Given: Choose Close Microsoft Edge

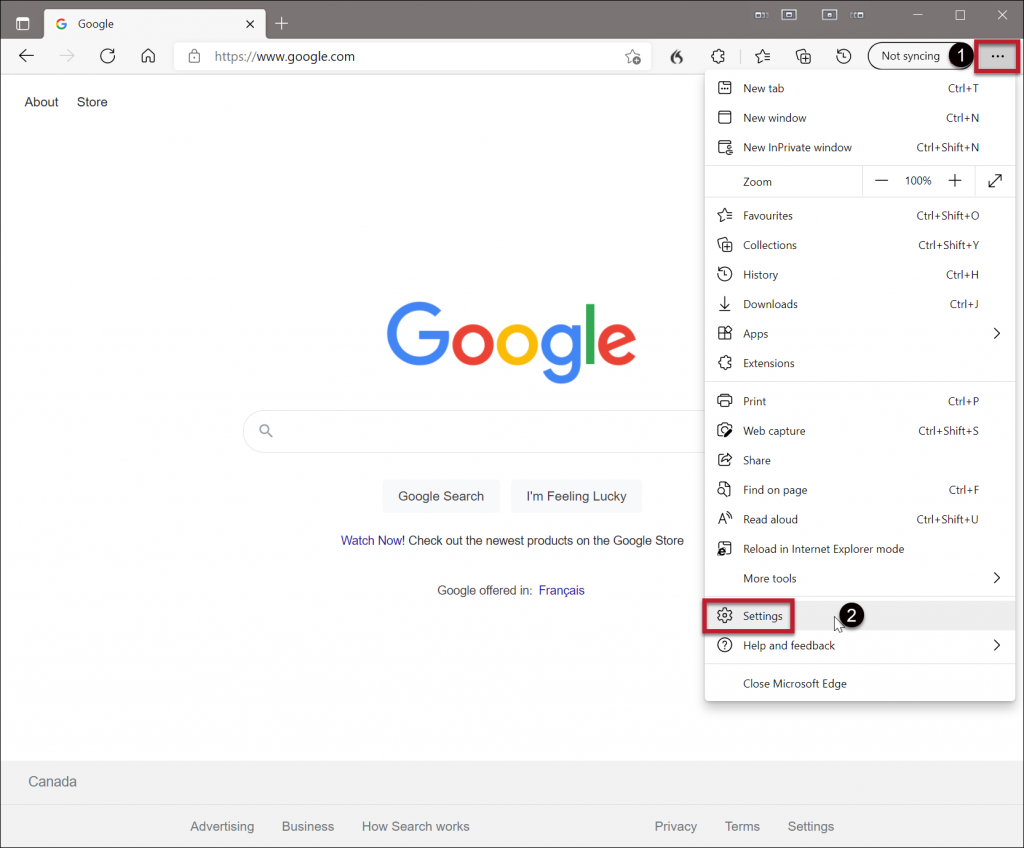Looking at the screenshot, I should [x=859, y=683].
